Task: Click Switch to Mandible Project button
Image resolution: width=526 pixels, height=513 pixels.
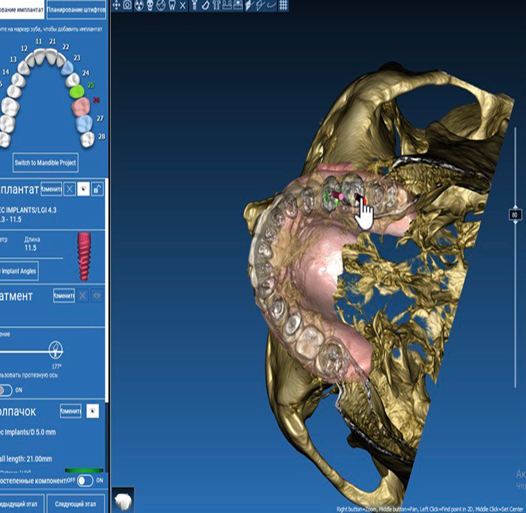Action: [46, 163]
